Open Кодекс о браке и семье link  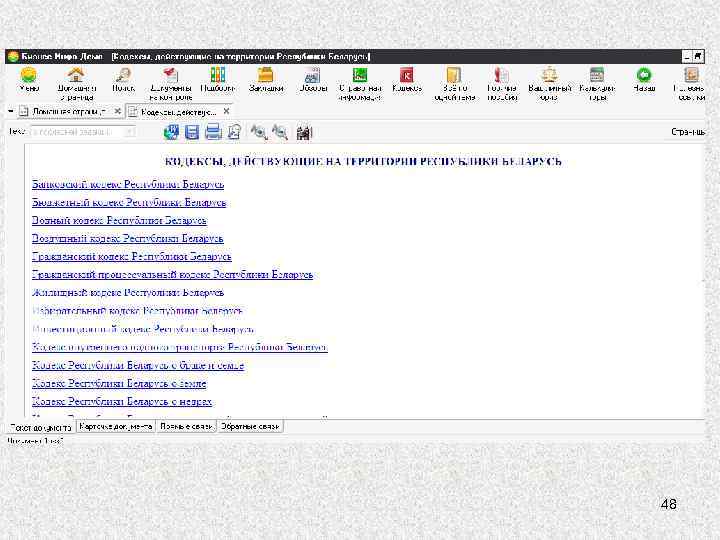click(138, 366)
